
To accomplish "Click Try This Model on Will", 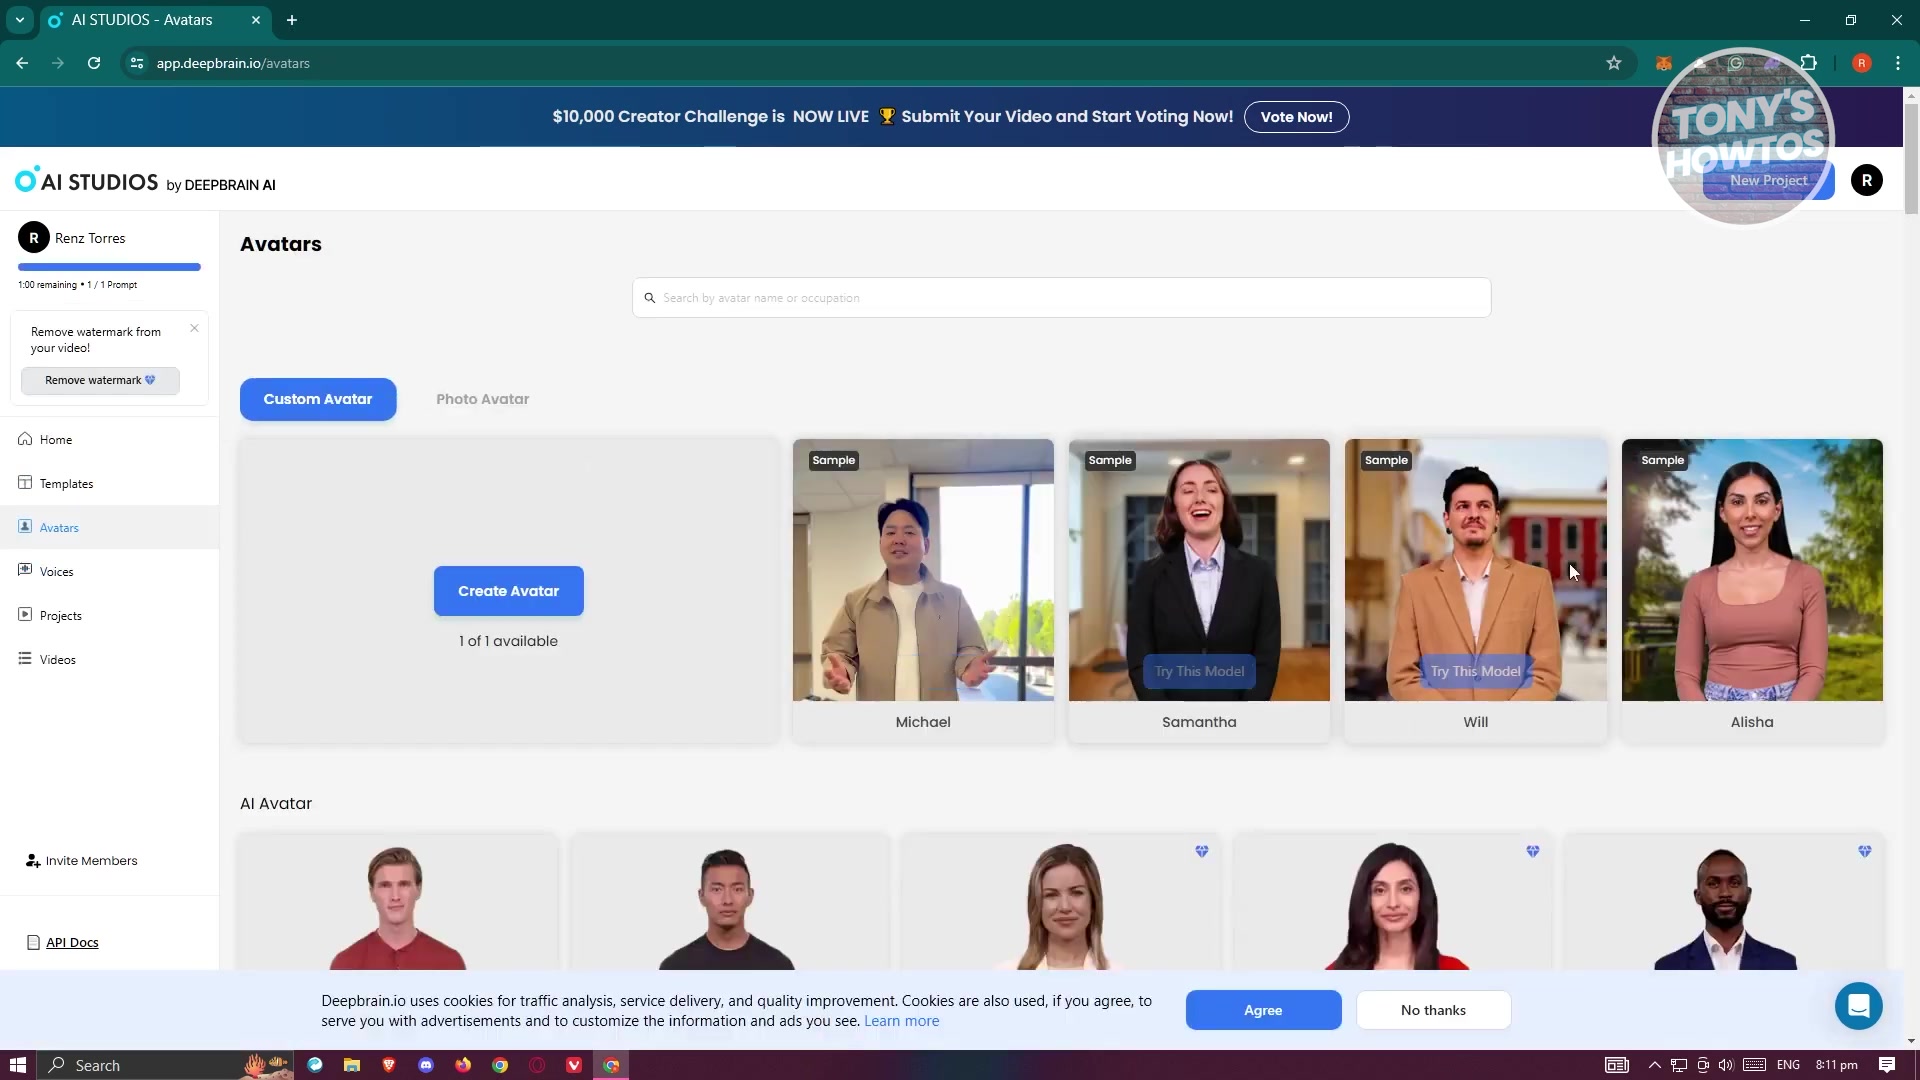I will [x=1475, y=671].
